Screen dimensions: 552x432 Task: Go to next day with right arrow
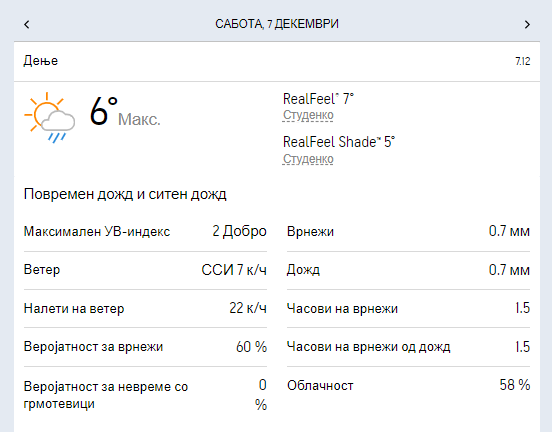point(527,24)
